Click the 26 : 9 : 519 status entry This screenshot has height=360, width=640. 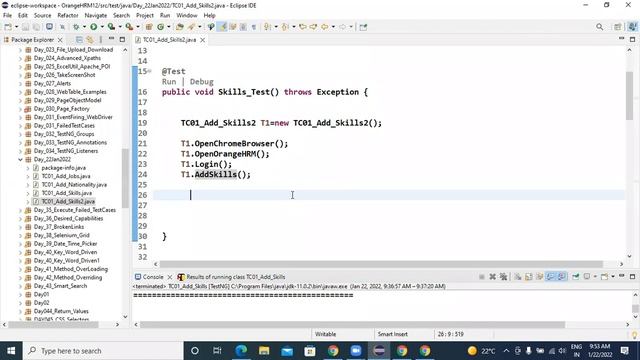tap(451, 334)
